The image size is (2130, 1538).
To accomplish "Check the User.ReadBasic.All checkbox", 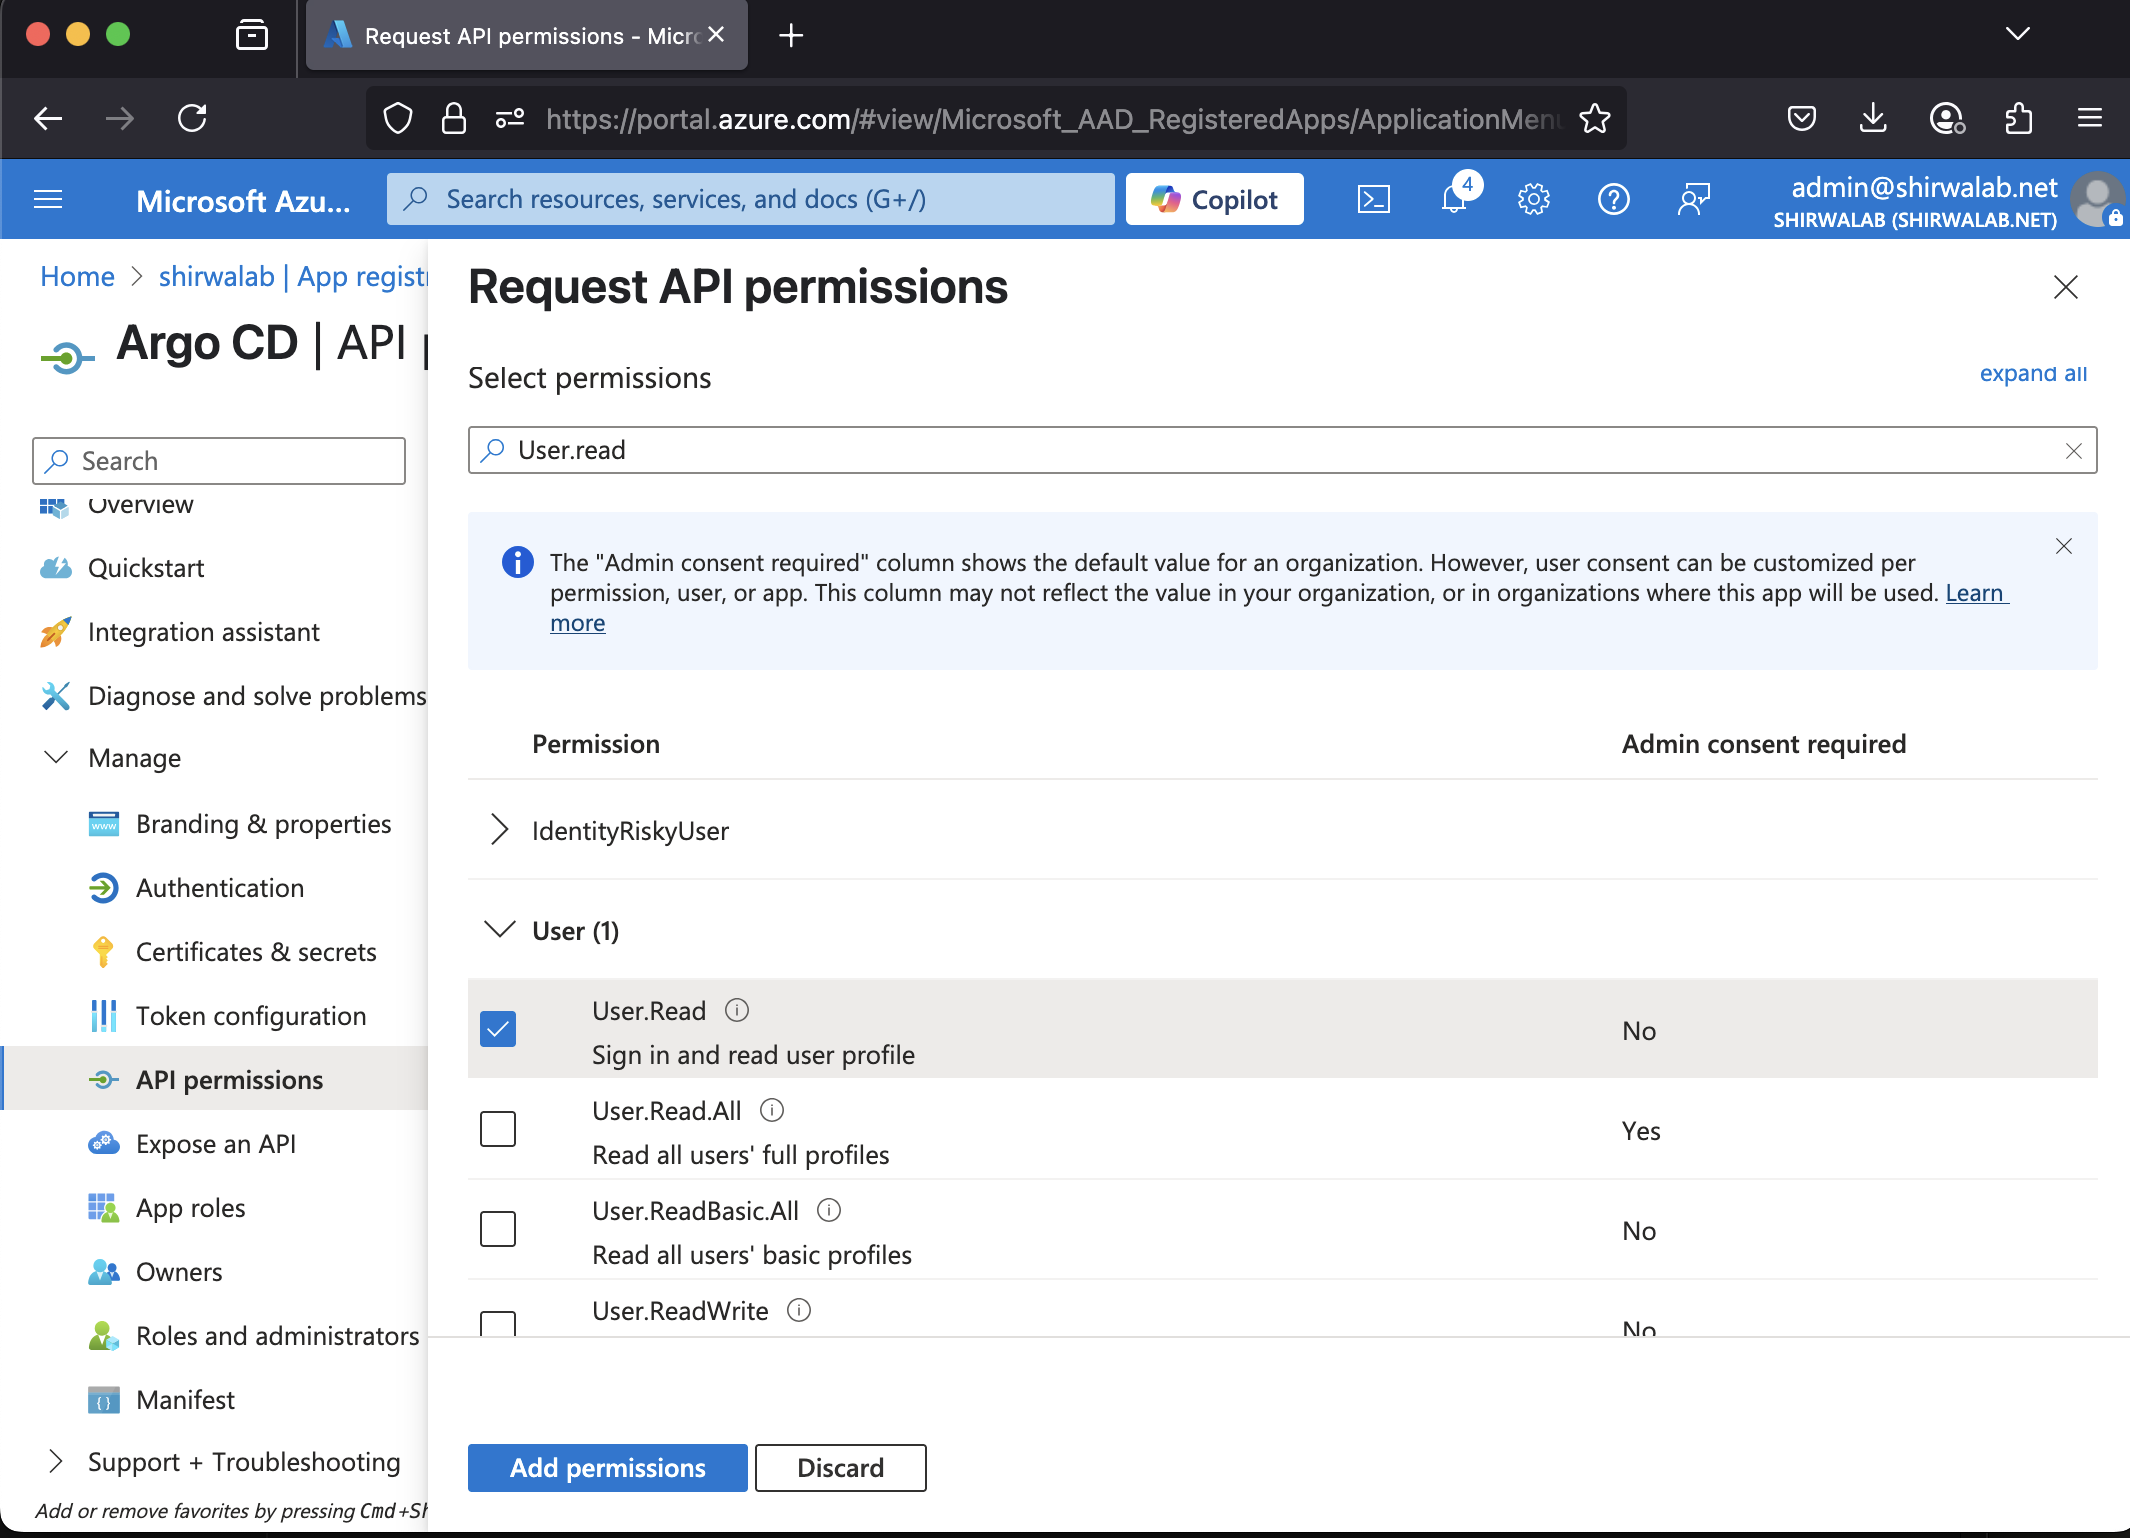I will click(x=498, y=1229).
